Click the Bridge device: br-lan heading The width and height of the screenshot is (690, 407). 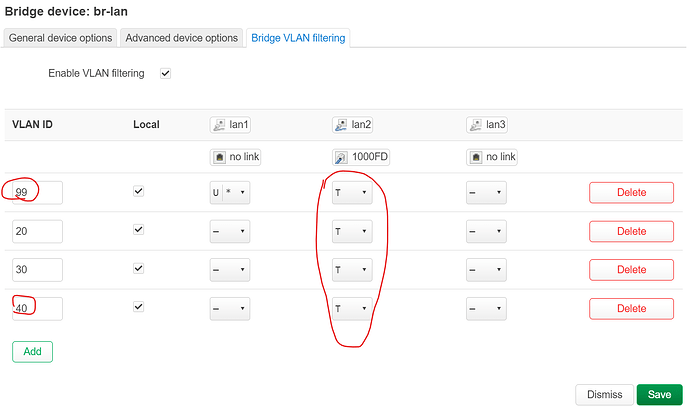click(66, 11)
